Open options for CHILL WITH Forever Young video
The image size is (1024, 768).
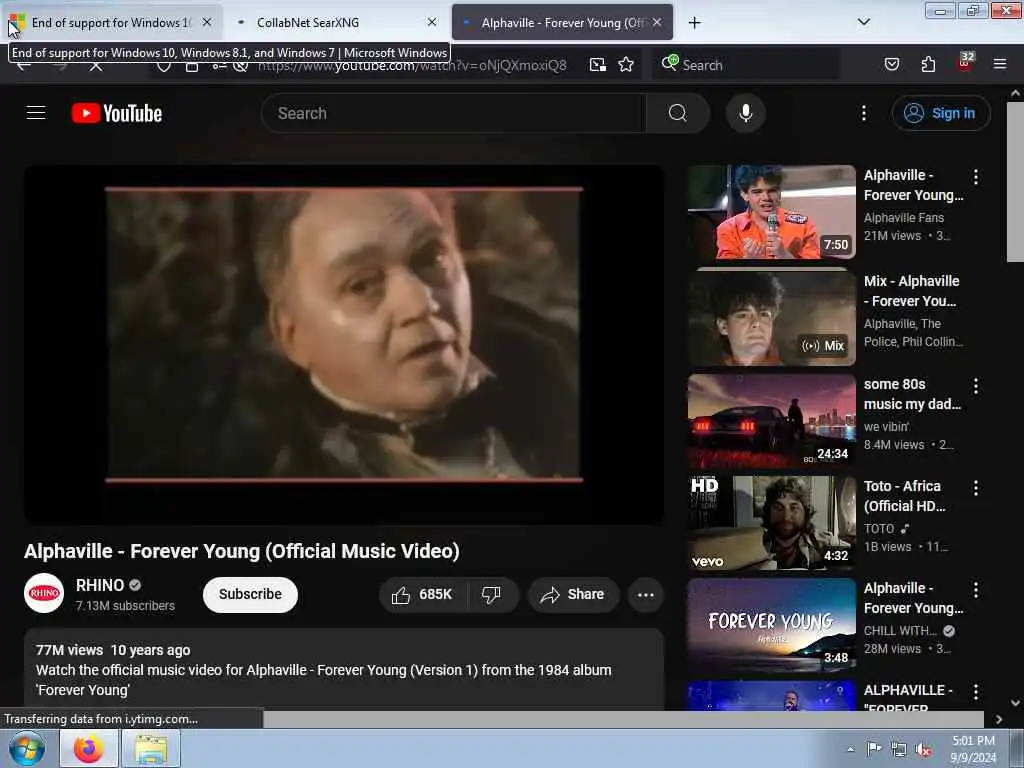(x=976, y=590)
